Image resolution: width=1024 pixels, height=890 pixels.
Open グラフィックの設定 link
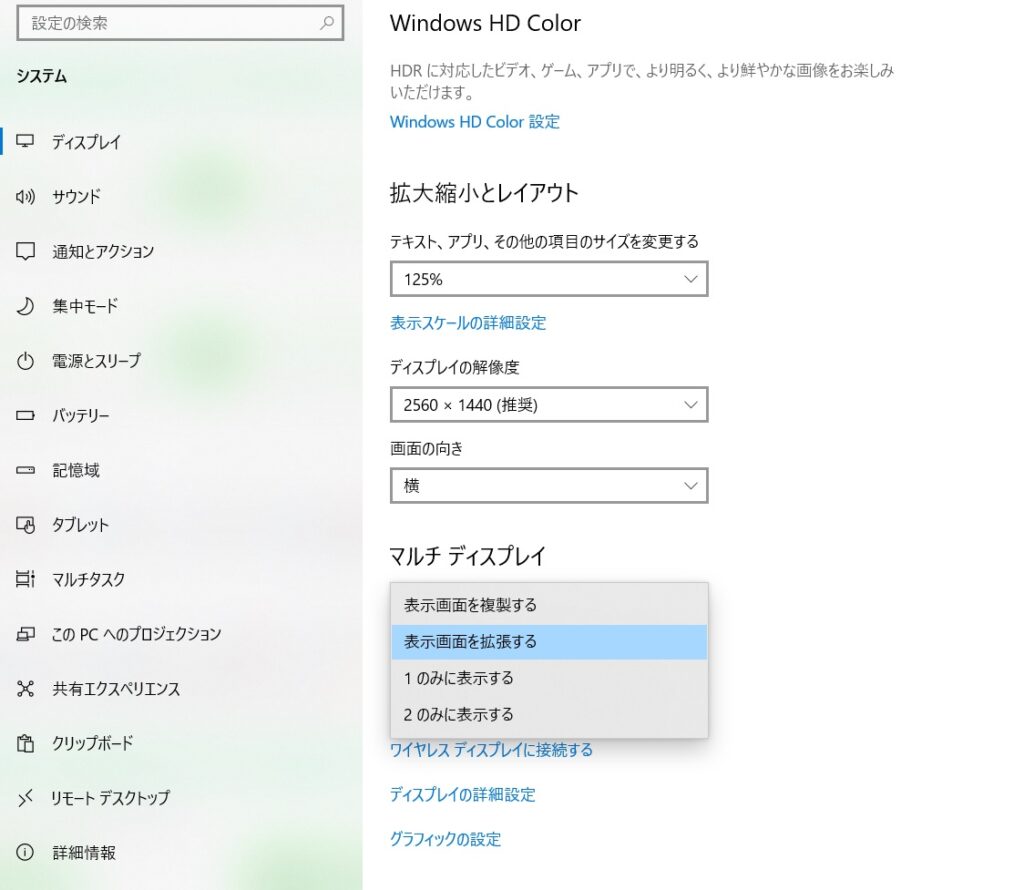pyautogui.click(x=445, y=839)
